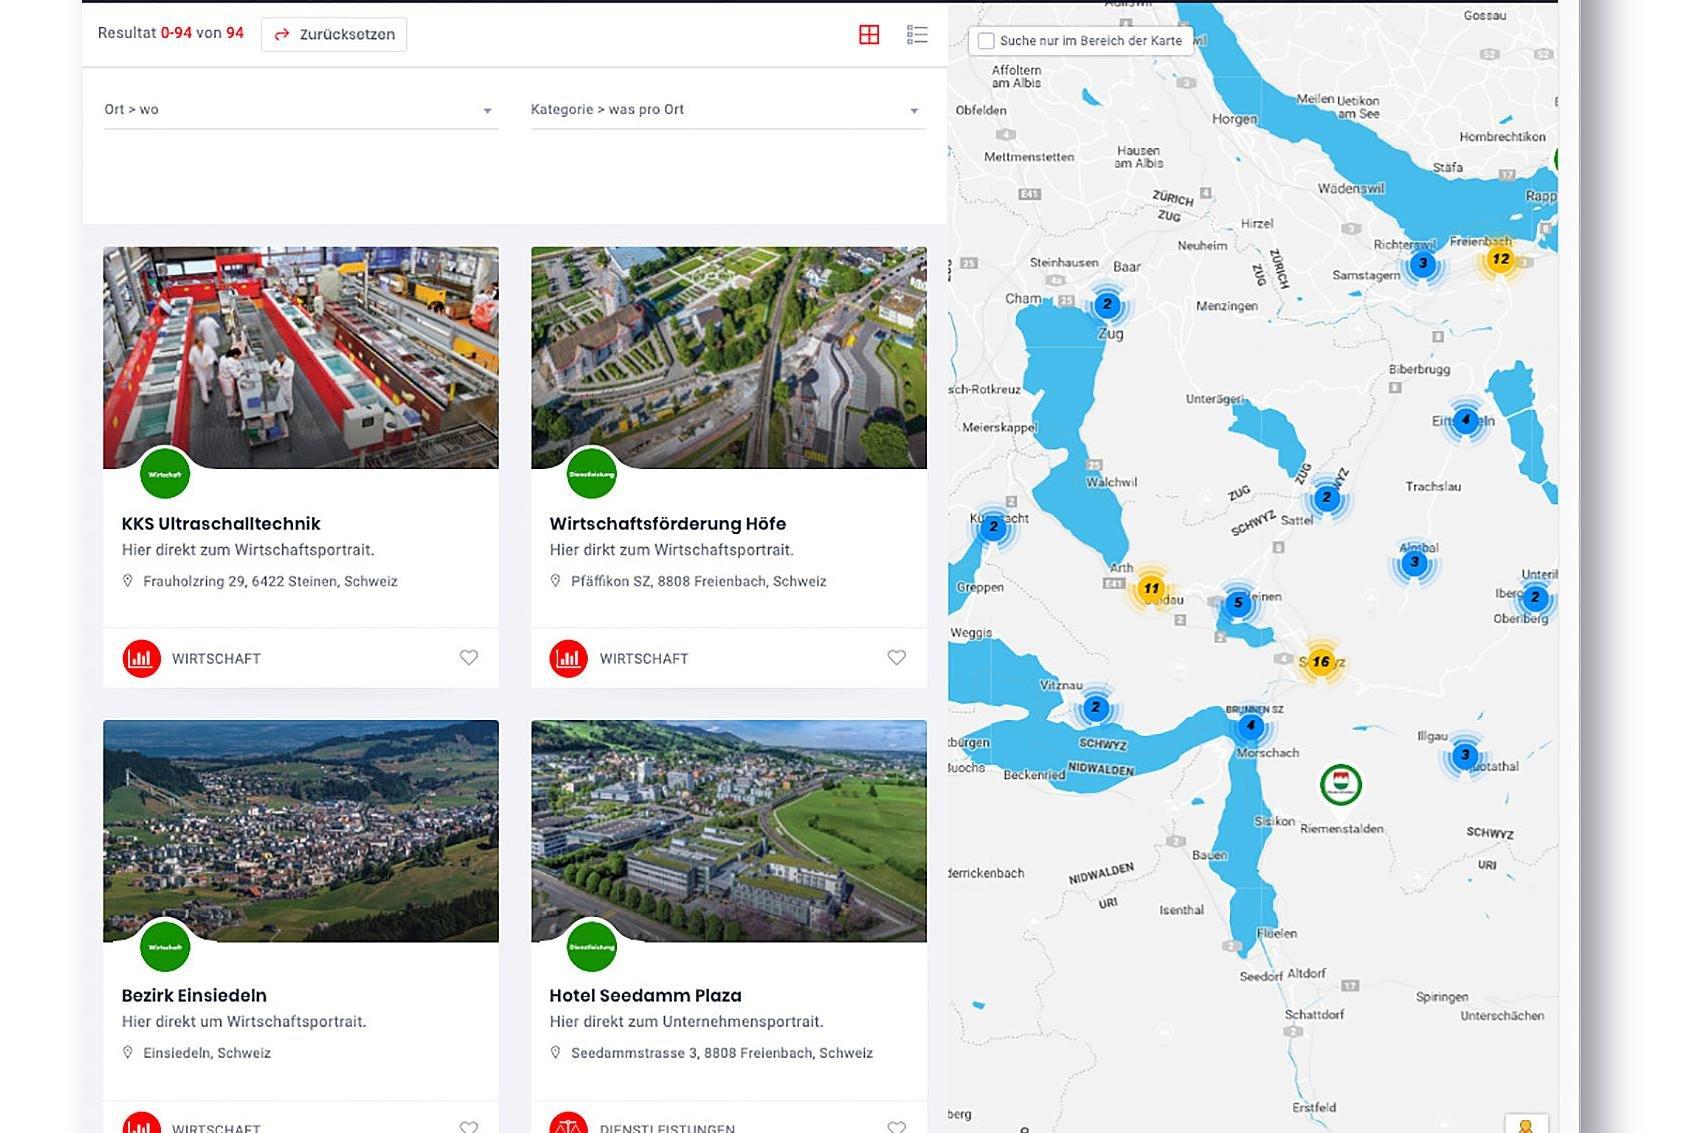Favorite Wirtschaftsförderung Höfe with heart icon
This screenshot has width=1700, height=1133.
point(896,658)
